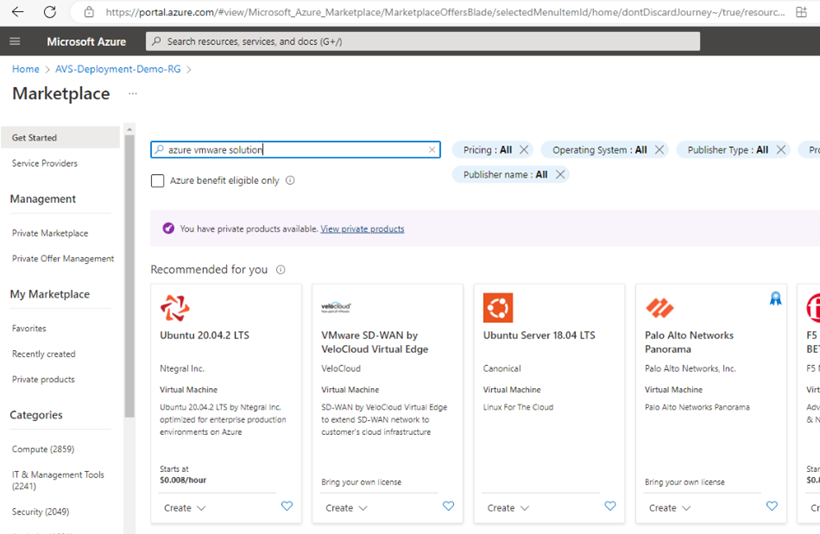Click the browser back arrow
This screenshot has height=534, width=820.
[18, 12]
